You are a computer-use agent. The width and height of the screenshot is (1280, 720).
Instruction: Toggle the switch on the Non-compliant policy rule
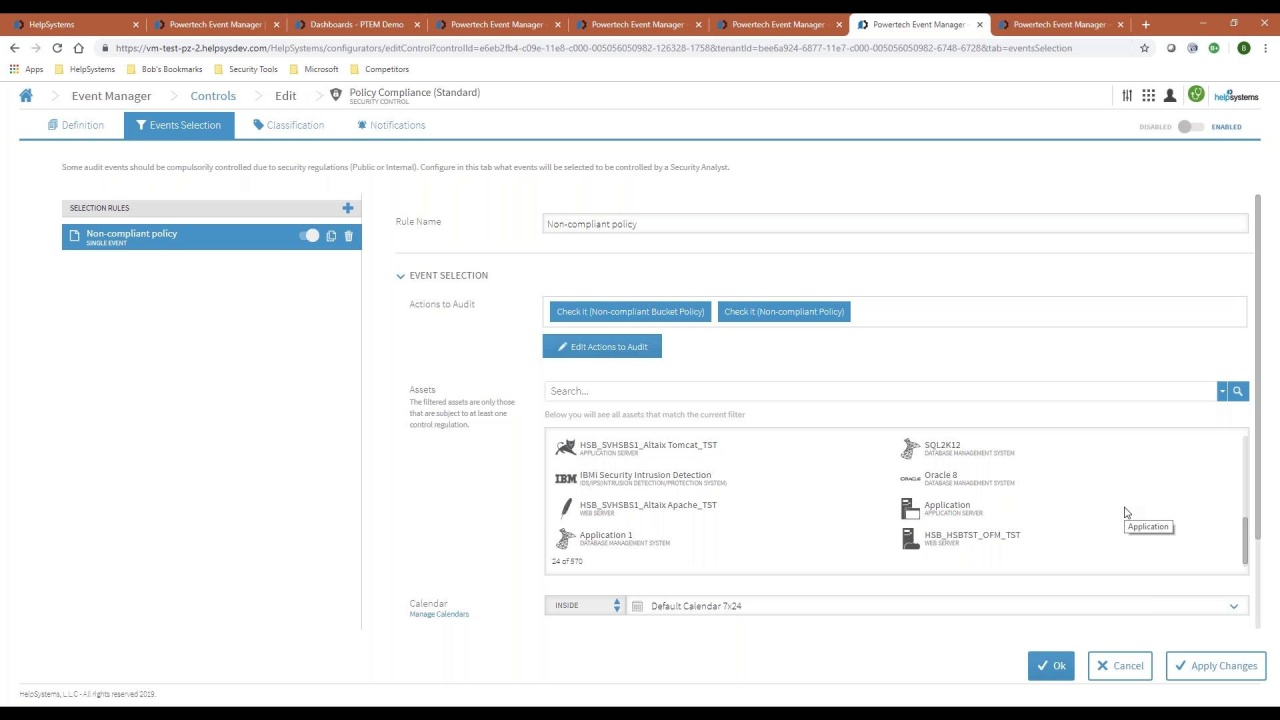(310, 236)
